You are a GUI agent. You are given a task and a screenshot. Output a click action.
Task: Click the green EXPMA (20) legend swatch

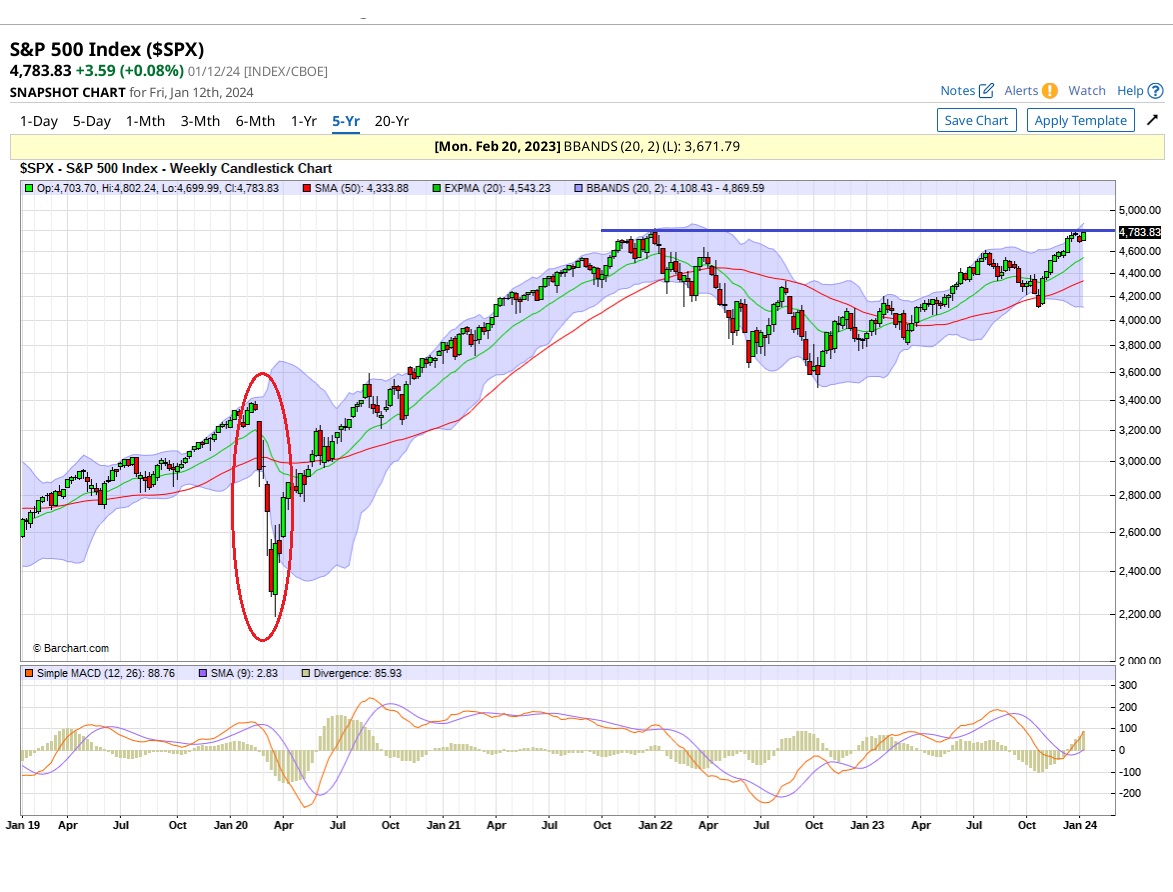[x=437, y=189]
